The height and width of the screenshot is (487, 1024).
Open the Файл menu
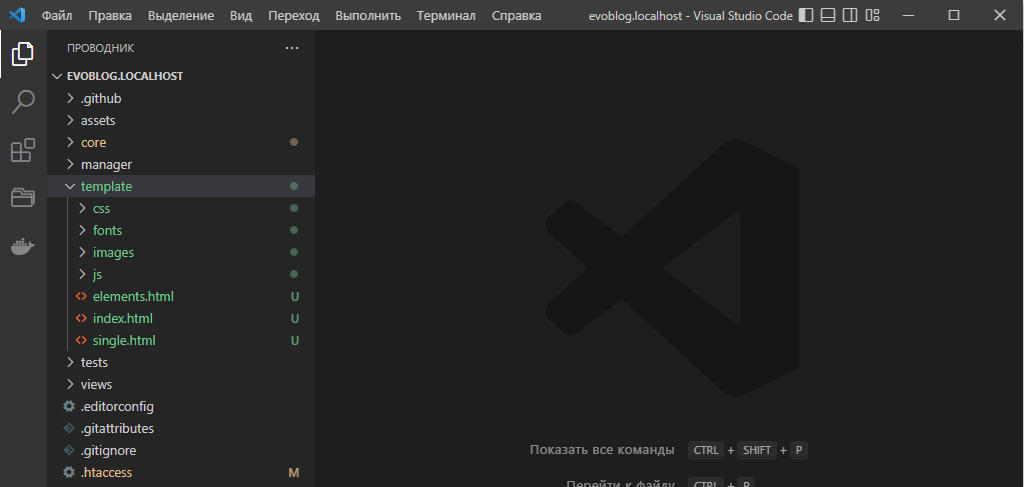56,16
